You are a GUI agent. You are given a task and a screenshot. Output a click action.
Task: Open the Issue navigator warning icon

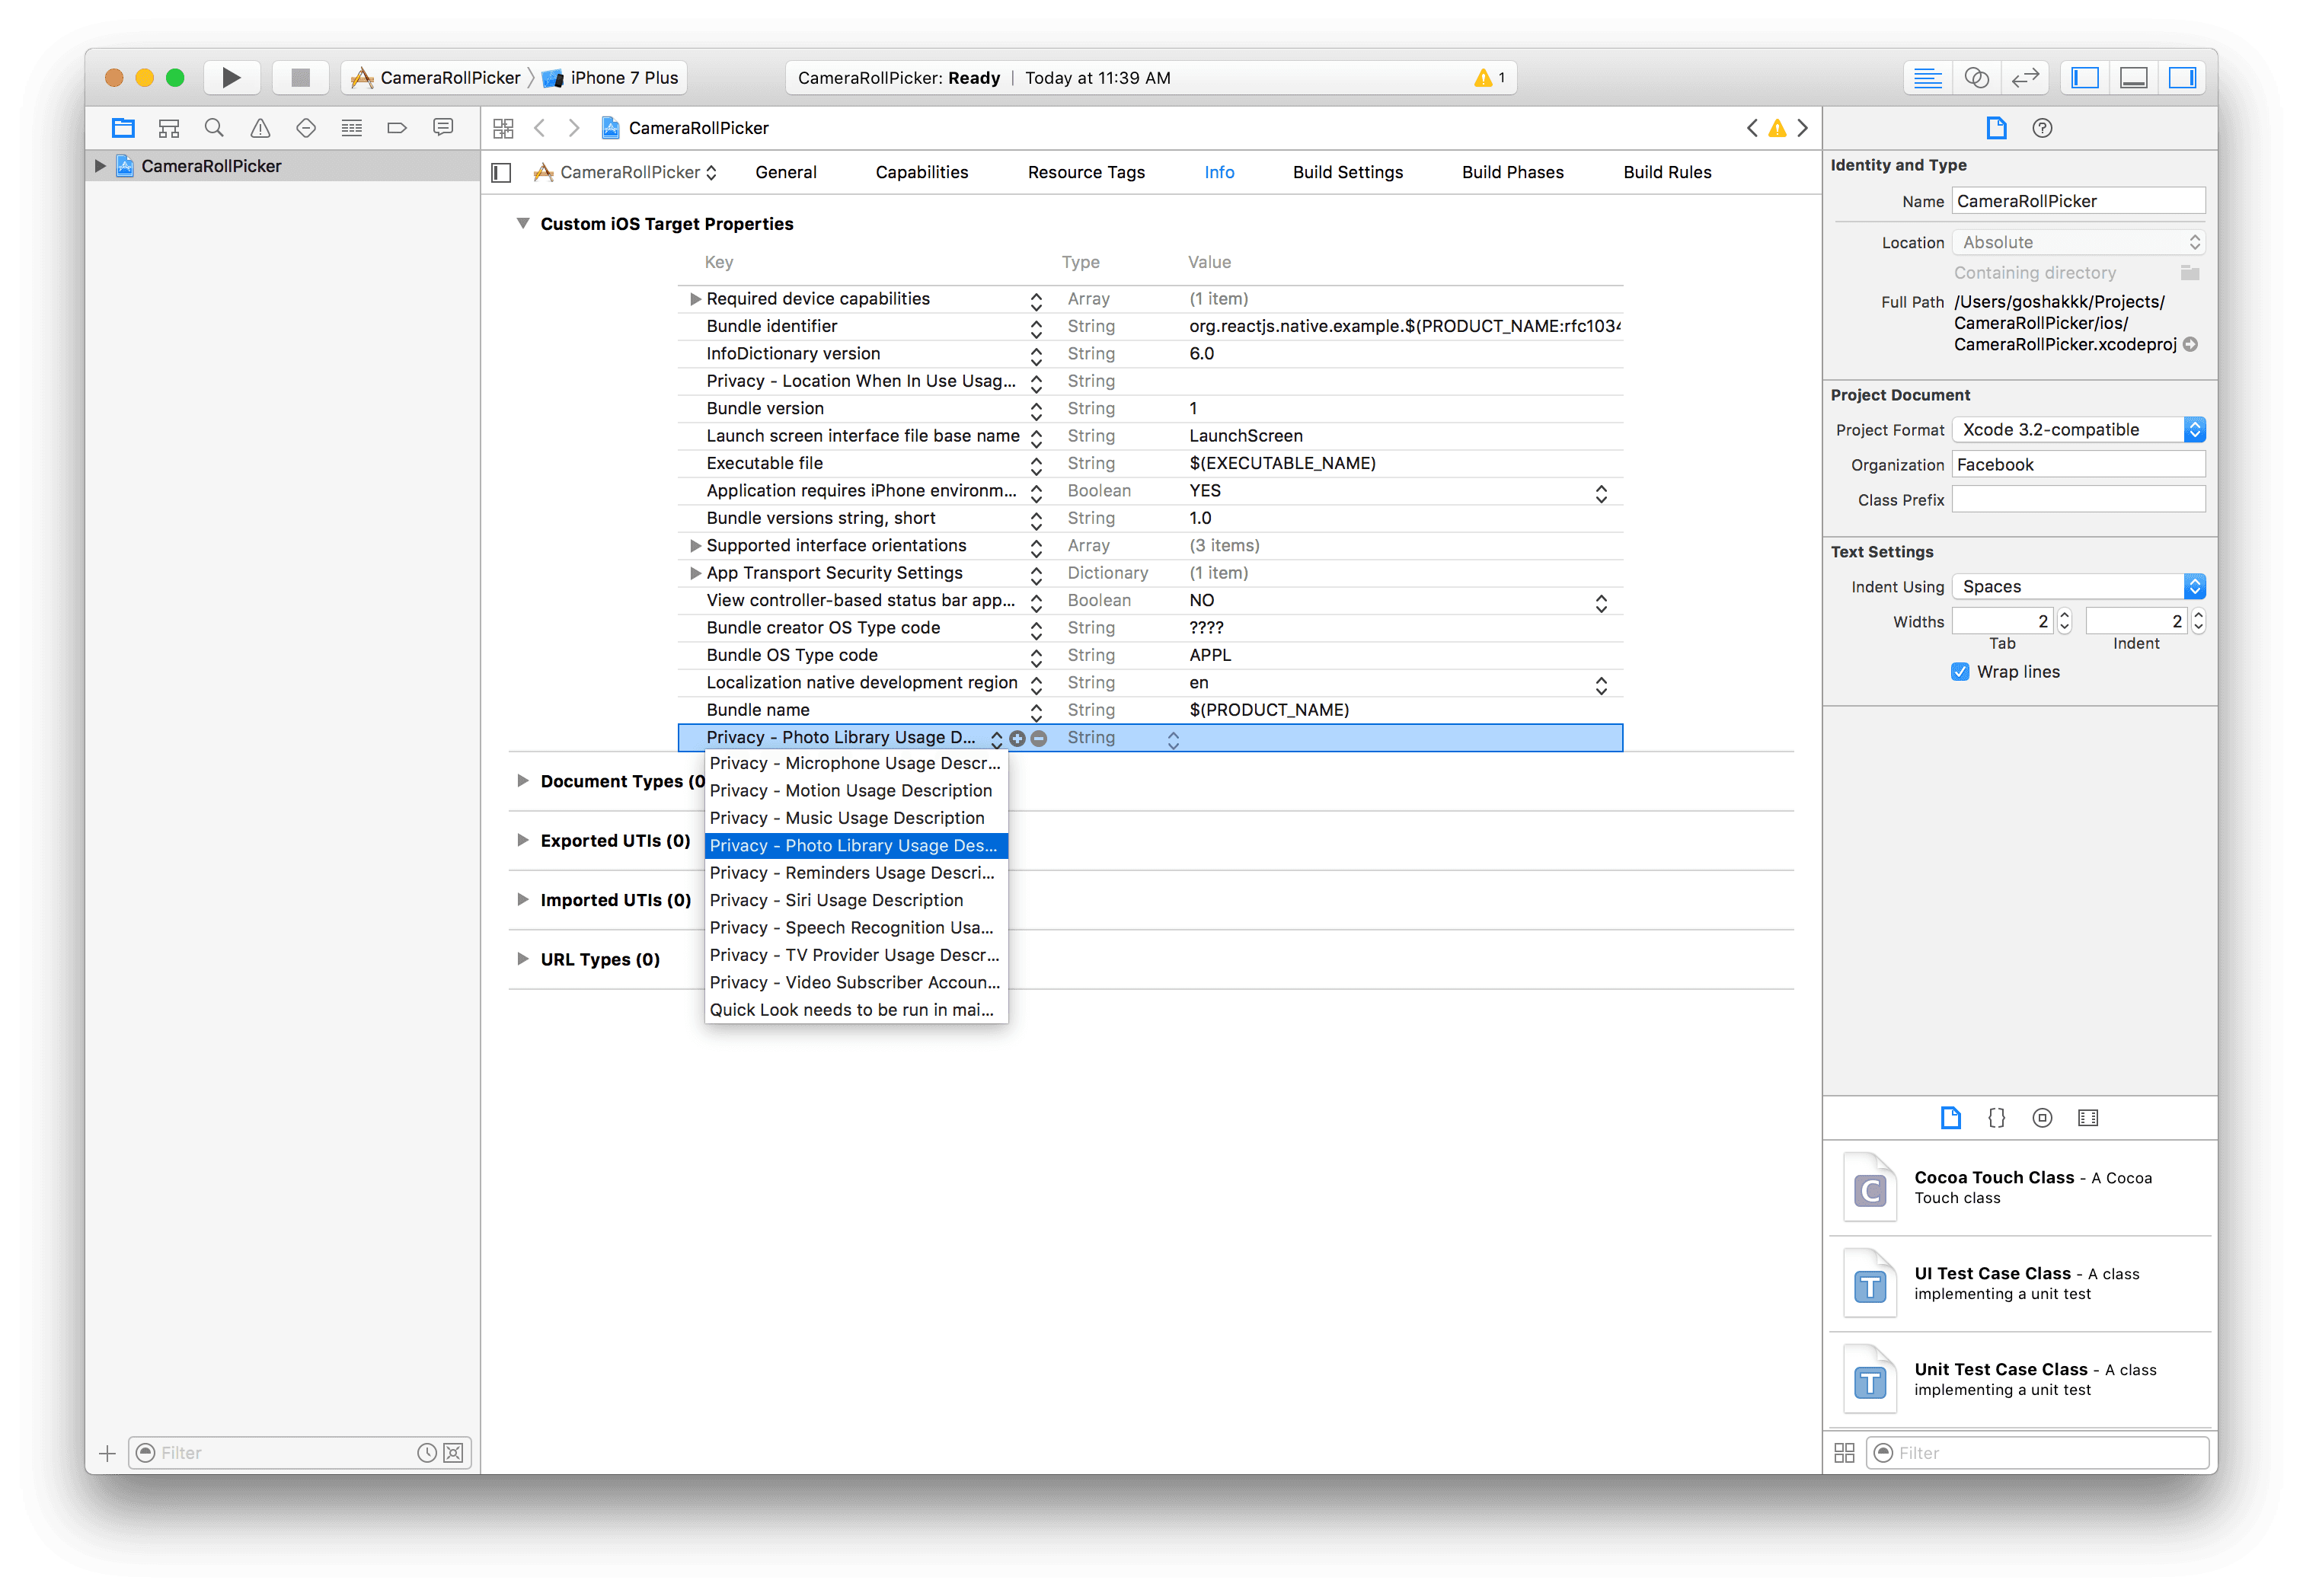coord(260,128)
